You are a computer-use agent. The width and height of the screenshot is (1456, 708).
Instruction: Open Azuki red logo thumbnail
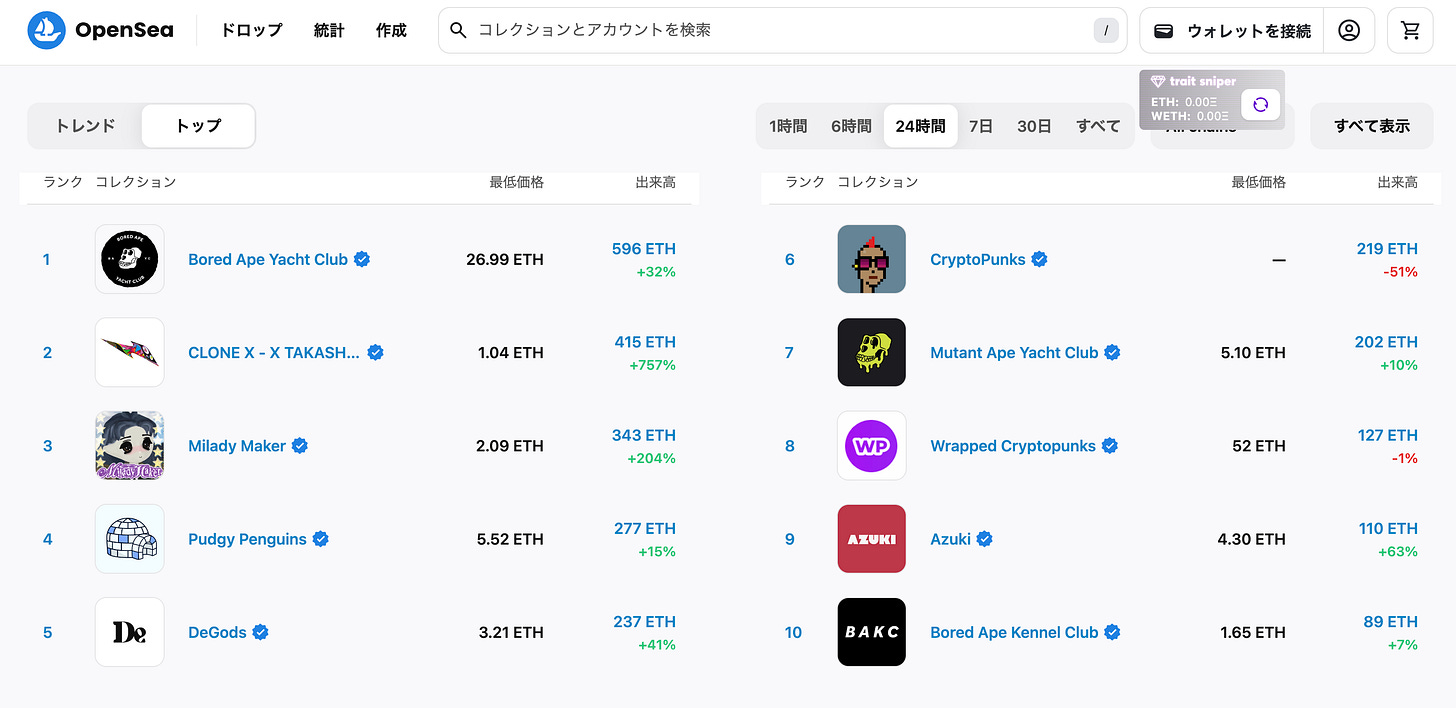pos(872,539)
